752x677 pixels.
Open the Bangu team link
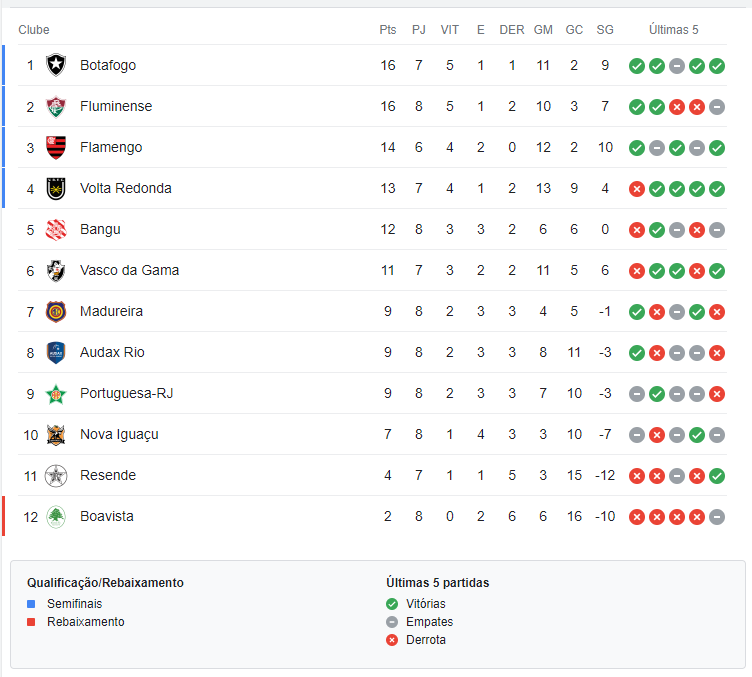point(100,229)
